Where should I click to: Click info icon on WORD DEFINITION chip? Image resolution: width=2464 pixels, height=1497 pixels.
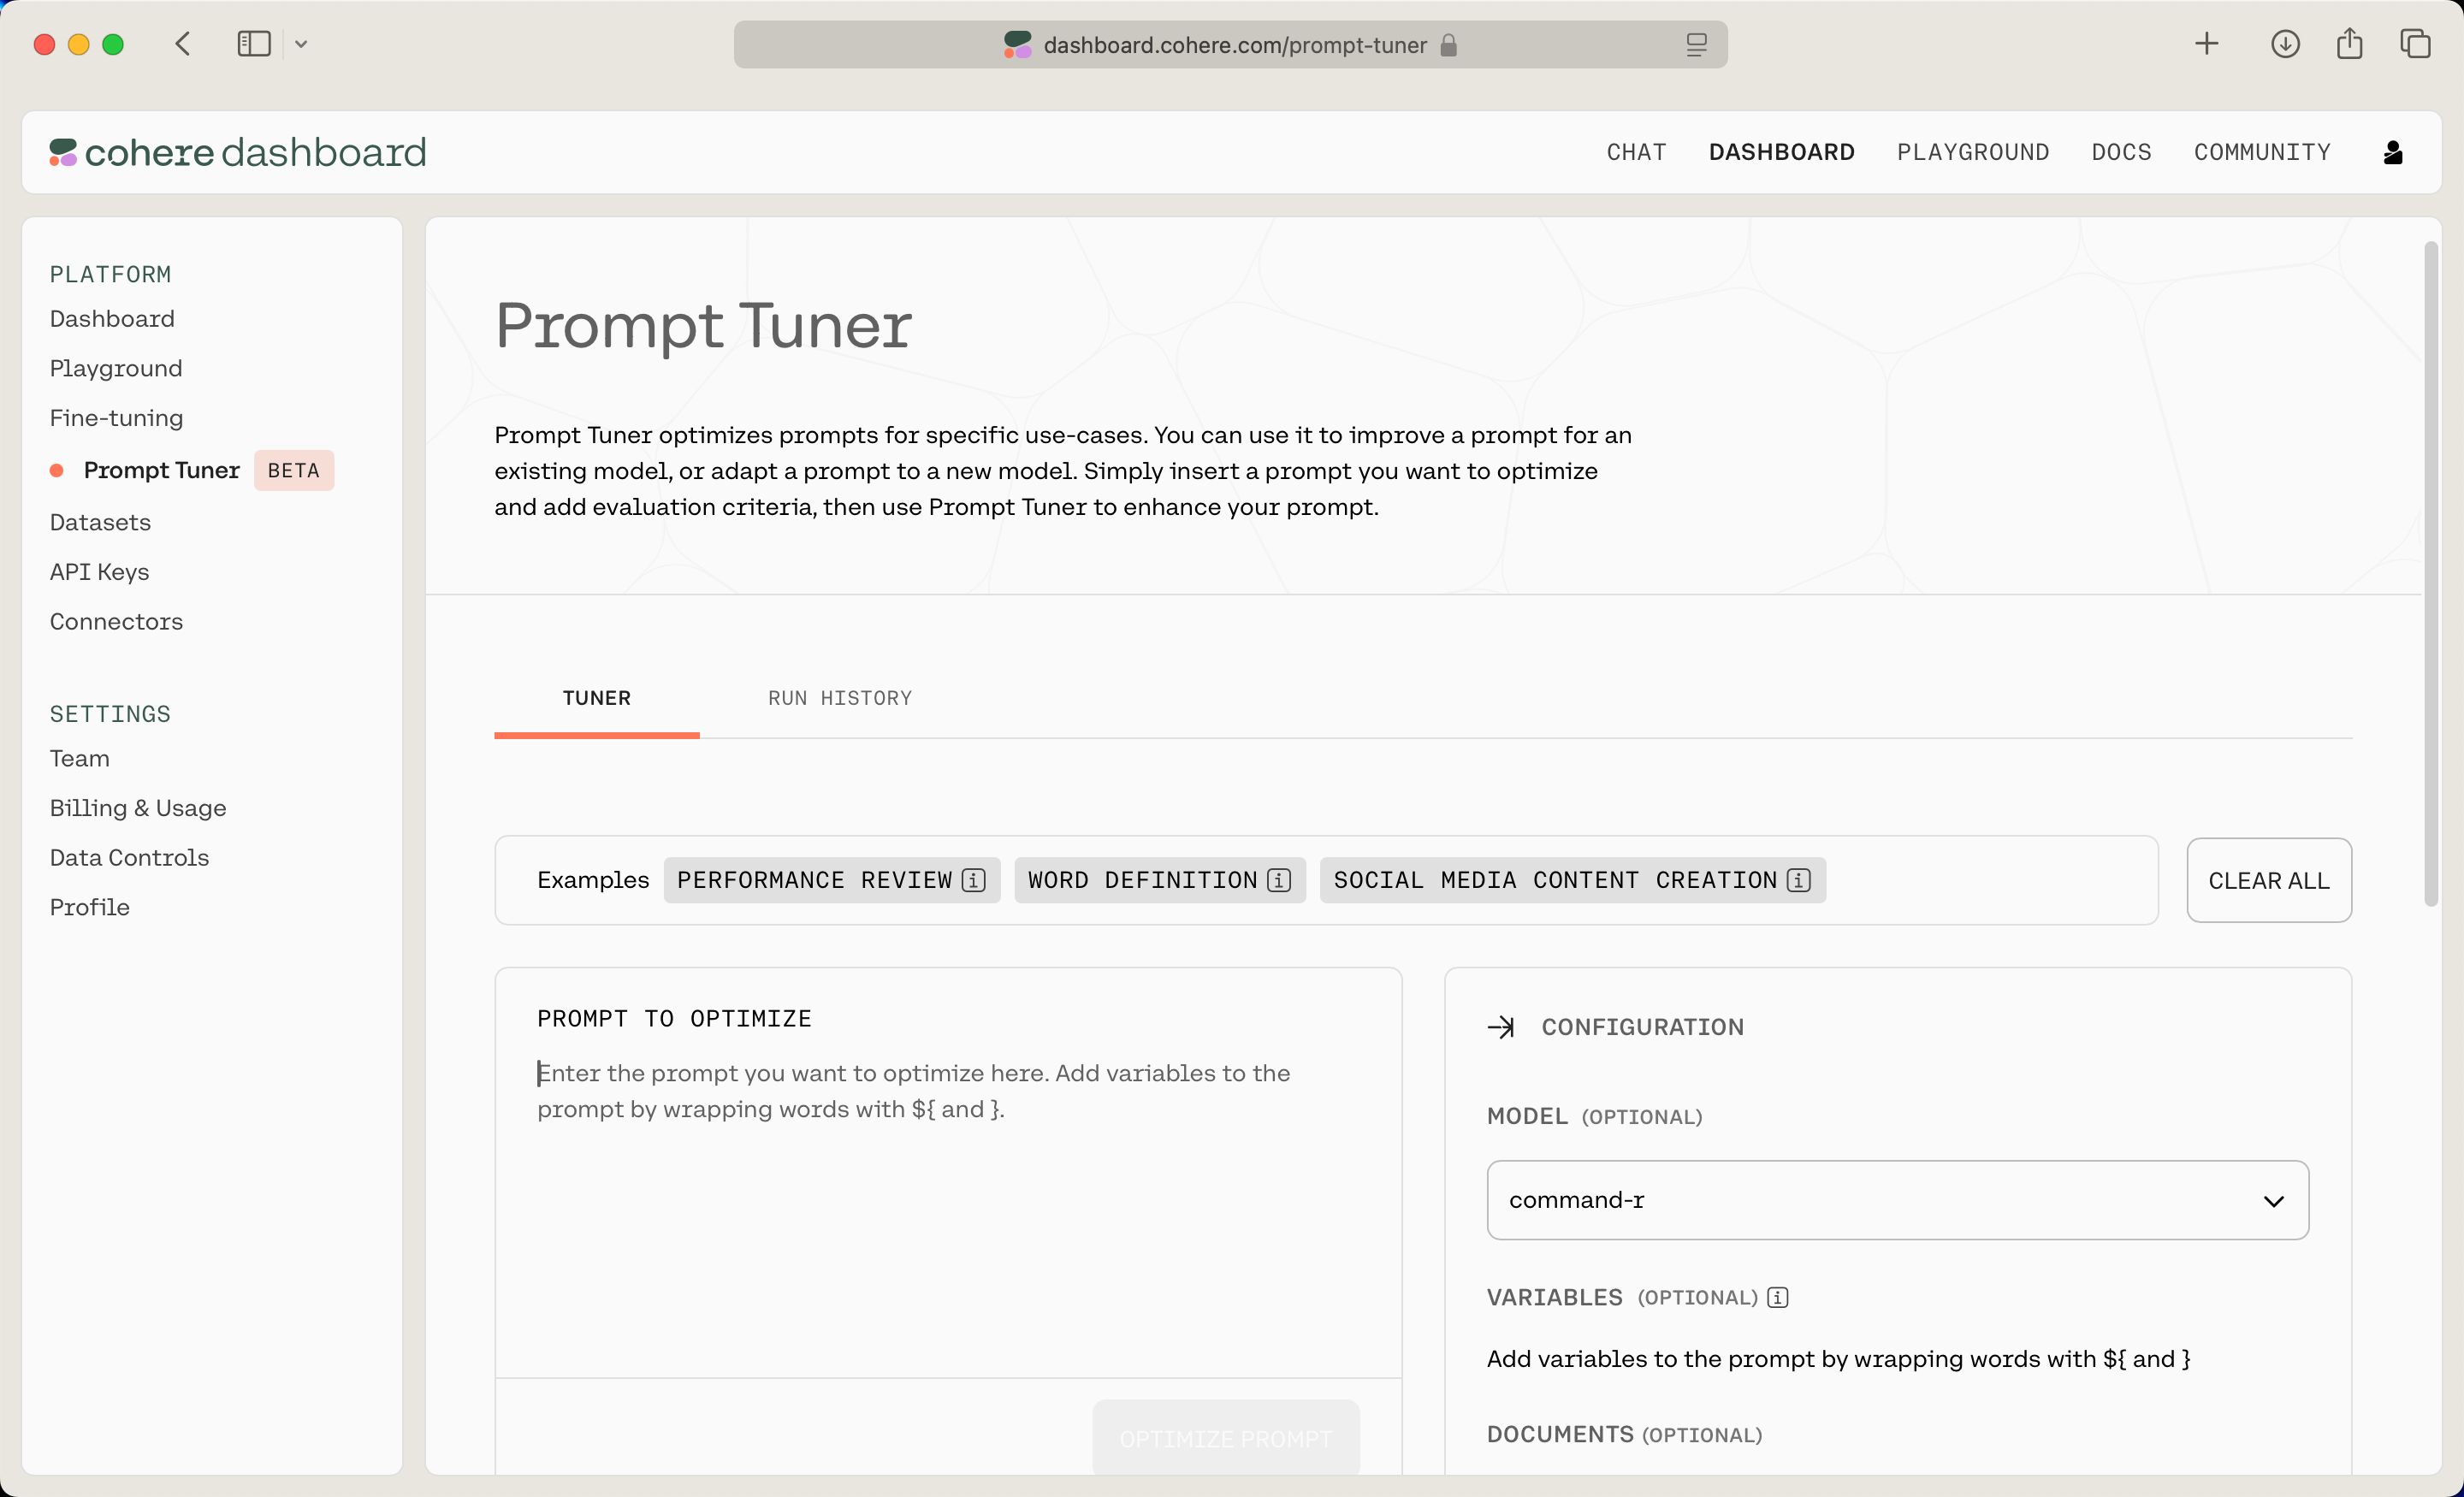point(1278,880)
